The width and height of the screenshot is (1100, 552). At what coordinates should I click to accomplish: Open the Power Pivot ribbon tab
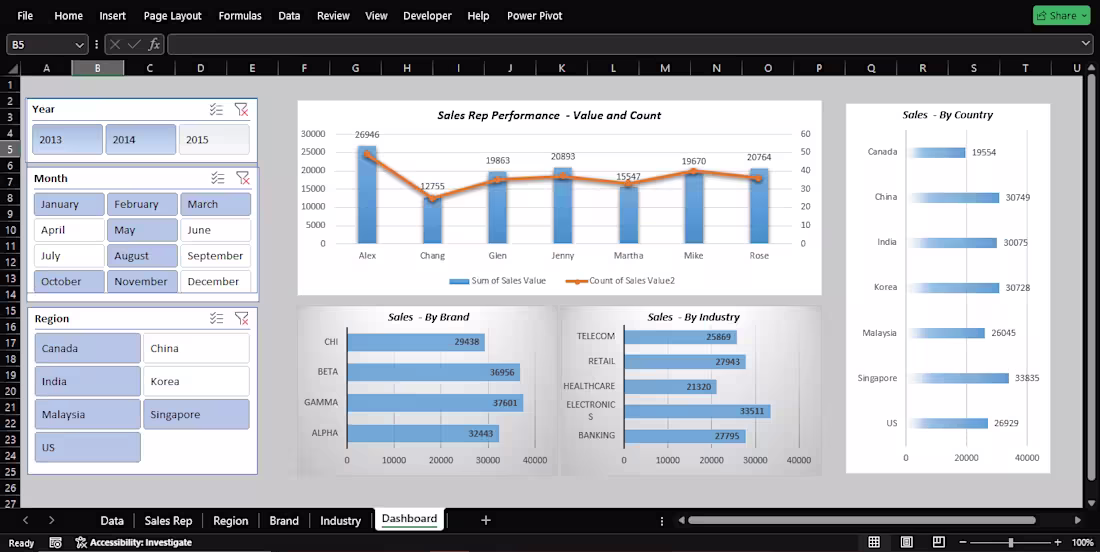tap(535, 15)
